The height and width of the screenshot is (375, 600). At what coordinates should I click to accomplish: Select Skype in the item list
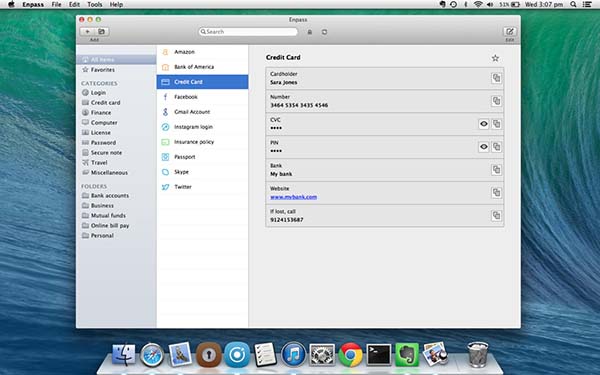pos(202,172)
